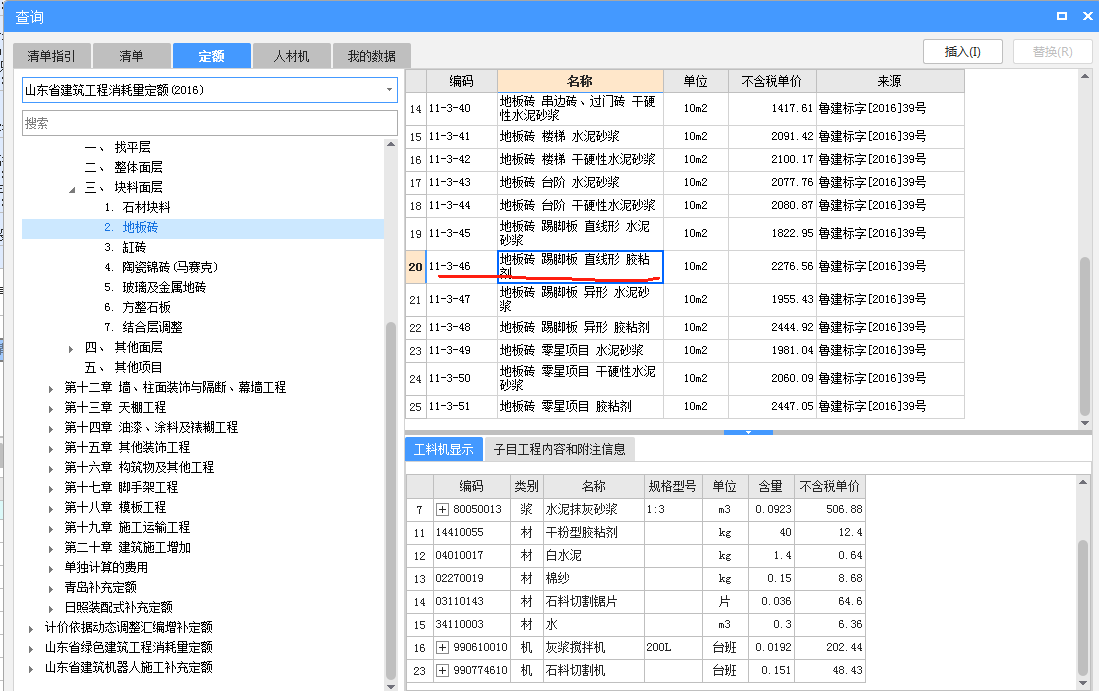This screenshot has height=691, width=1099.
Task: Select tree item 五、其他项目
Action: (x=124, y=368)
